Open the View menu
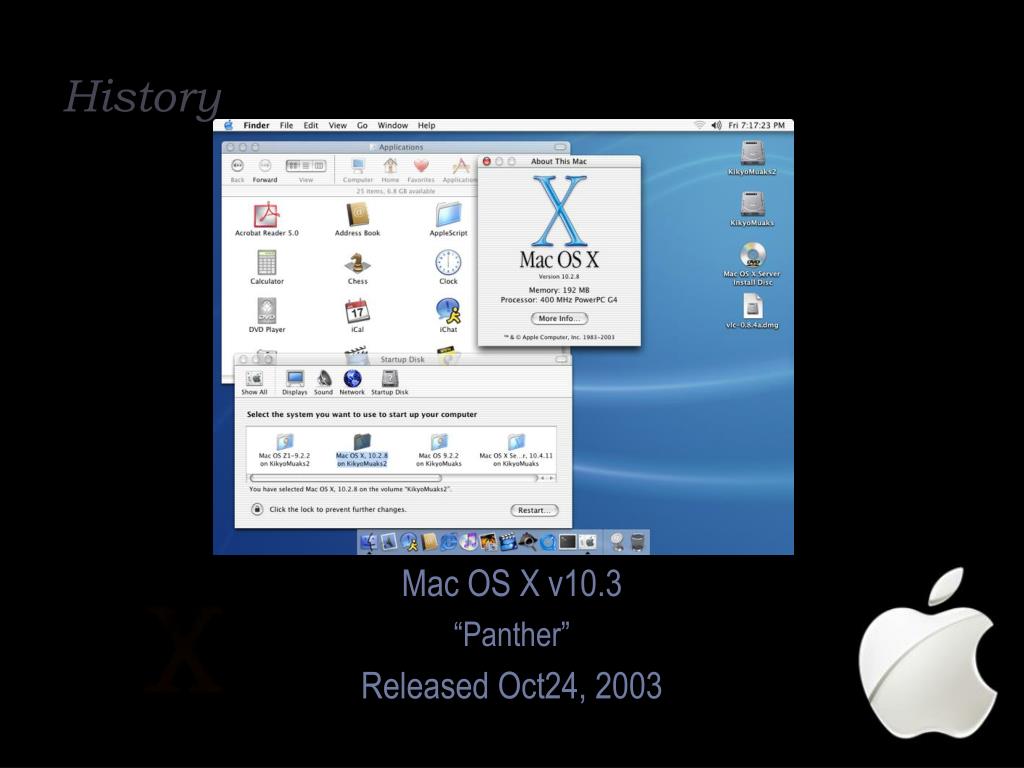 [338, 125]
